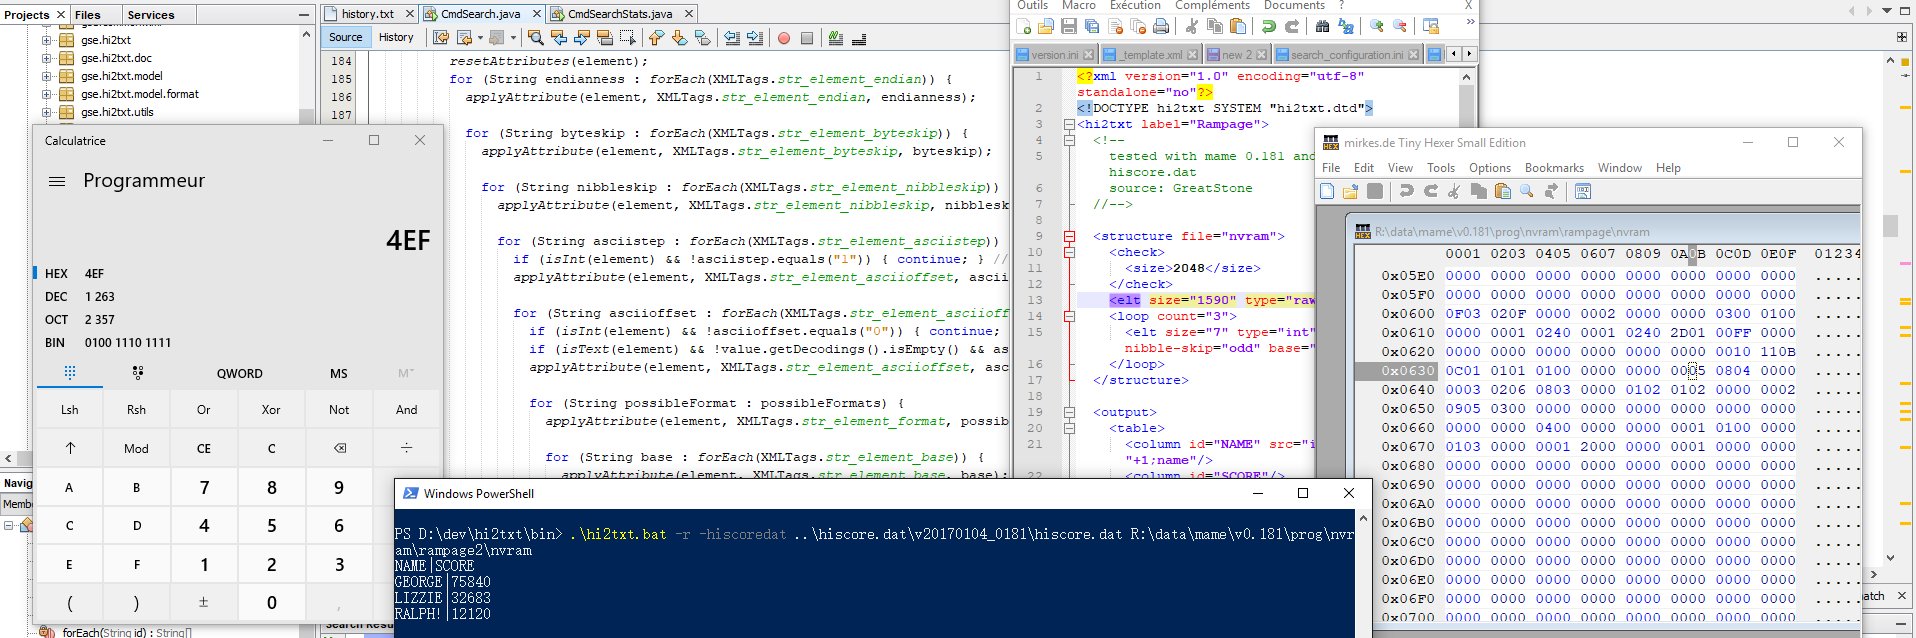Click Paste icon in Tiny Hexer toolbar

1502,191
